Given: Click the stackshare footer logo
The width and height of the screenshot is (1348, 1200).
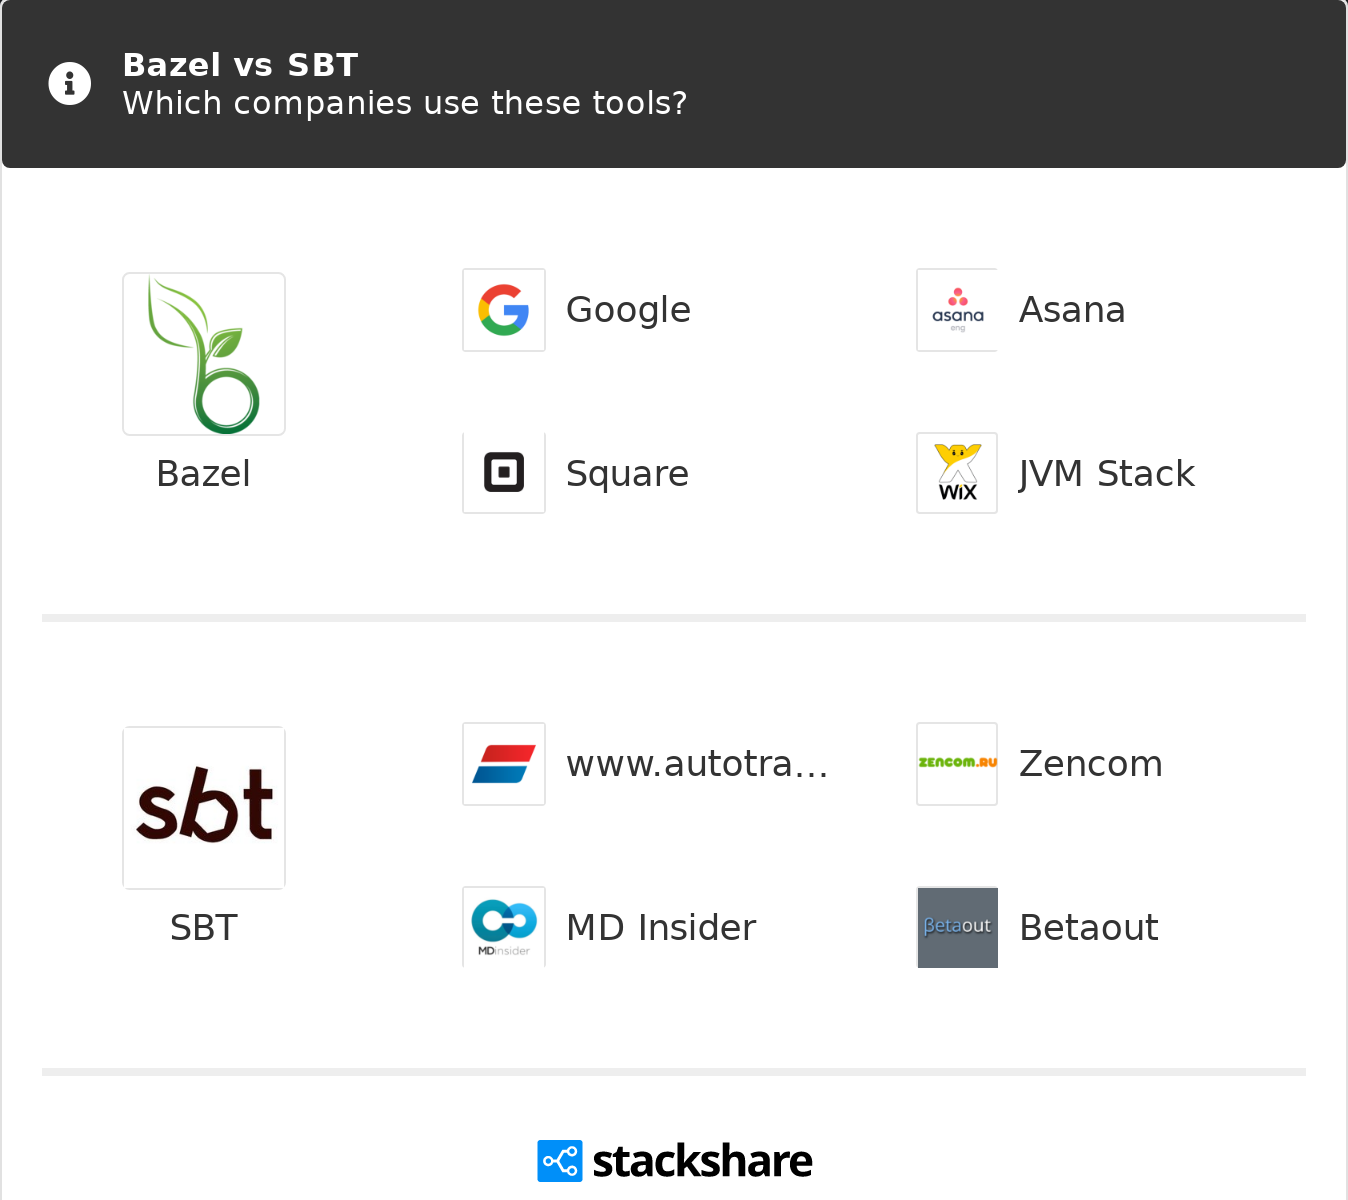Looking at the screenshot, I should (675, 1161).
